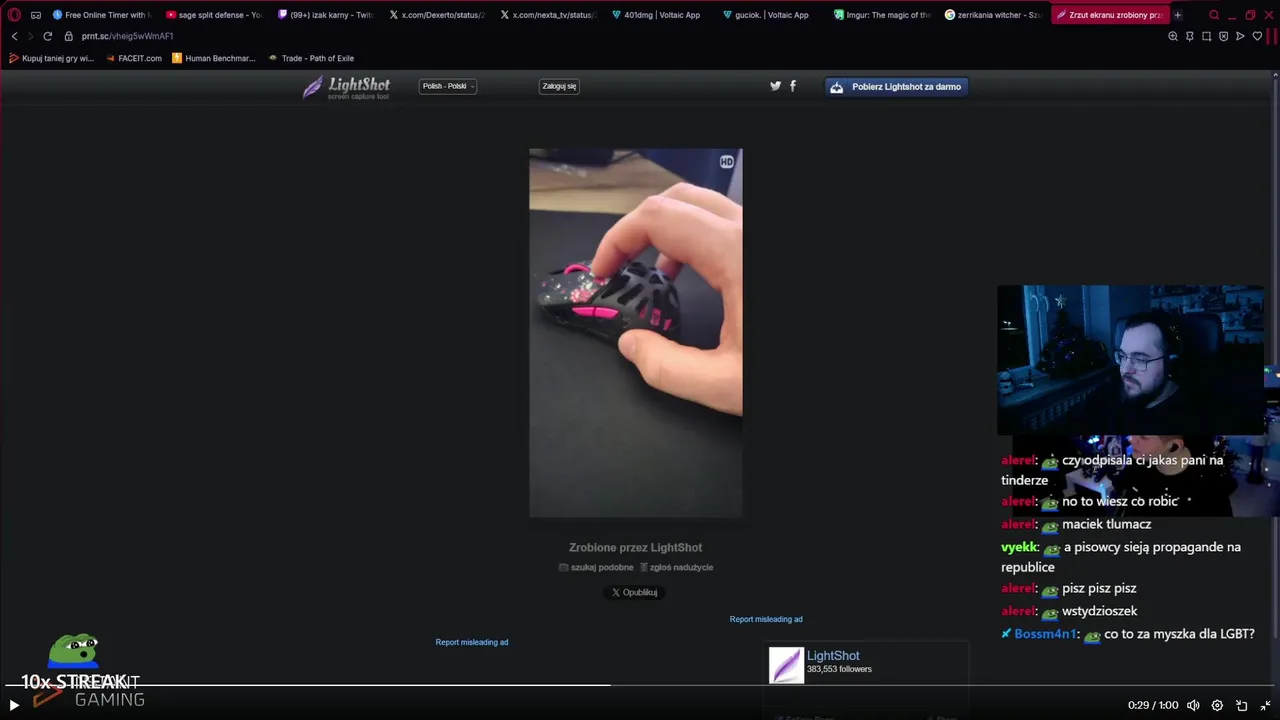
Task: Go back with the browser back arrow
Action: [14, 36]
